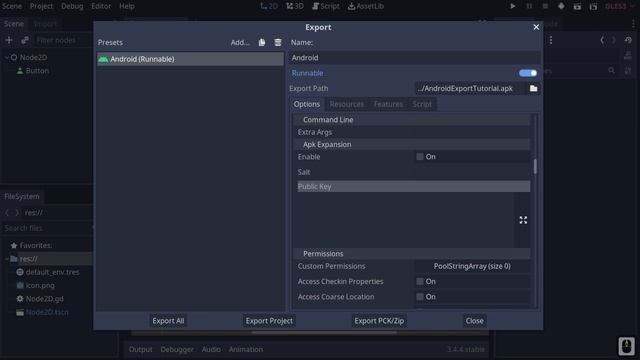Image resolution: width=640 pixels, height=360 pixels.
Task: Play the project
Action: 513,6
